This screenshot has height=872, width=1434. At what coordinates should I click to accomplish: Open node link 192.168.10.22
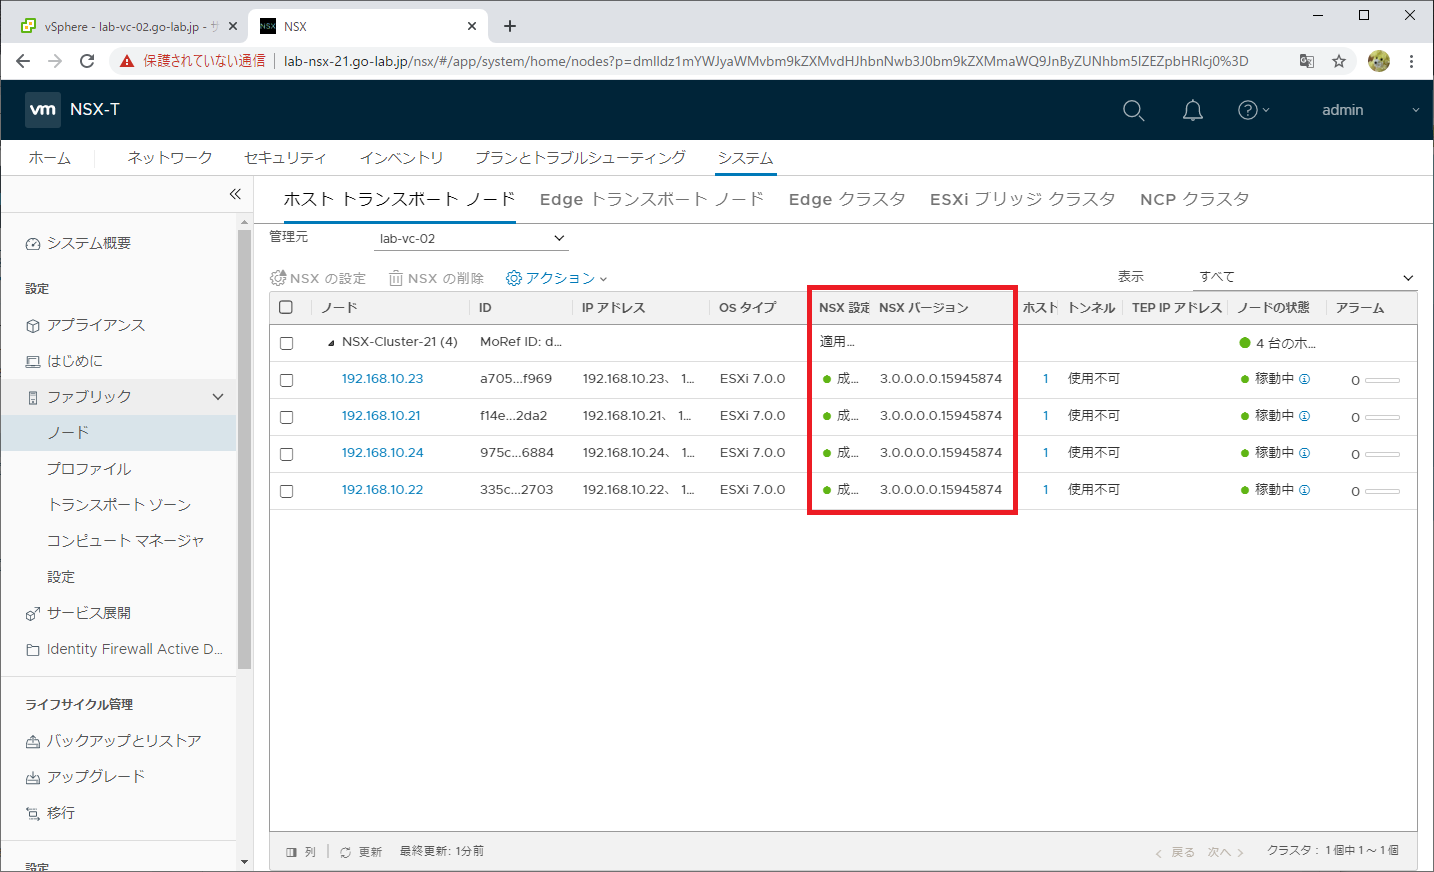(x=382, y=490)
